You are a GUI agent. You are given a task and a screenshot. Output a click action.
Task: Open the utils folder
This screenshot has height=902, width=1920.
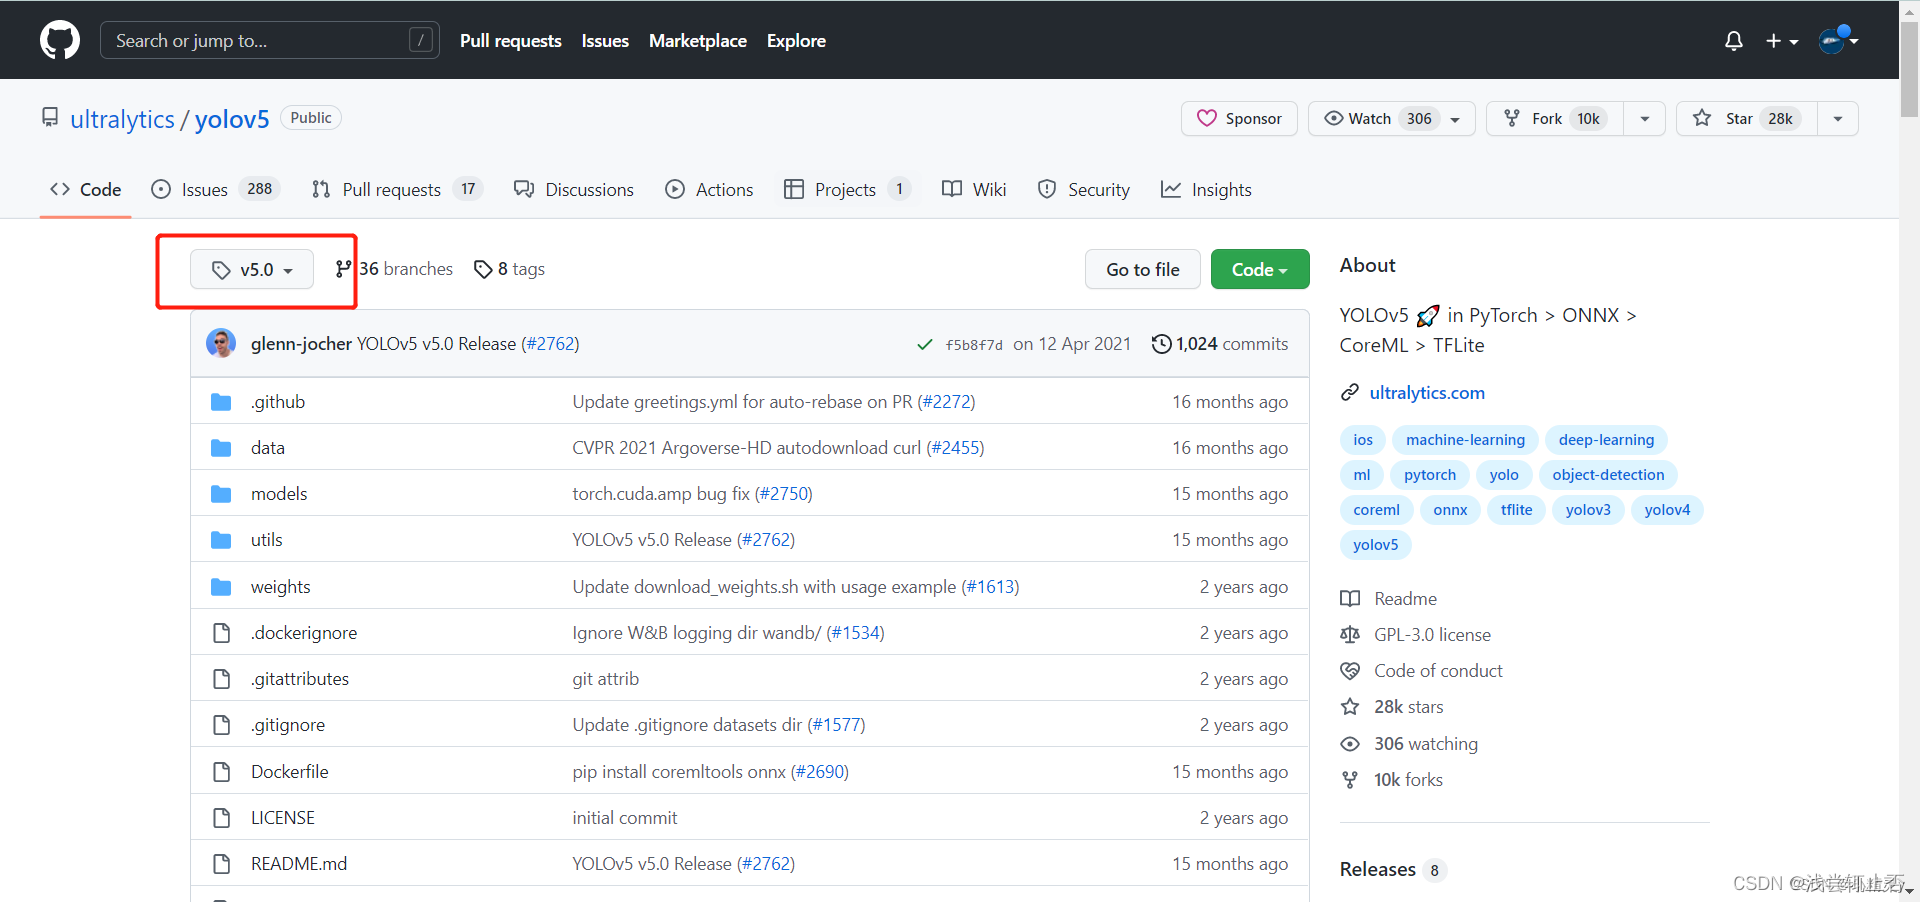(x=267, y=539)
